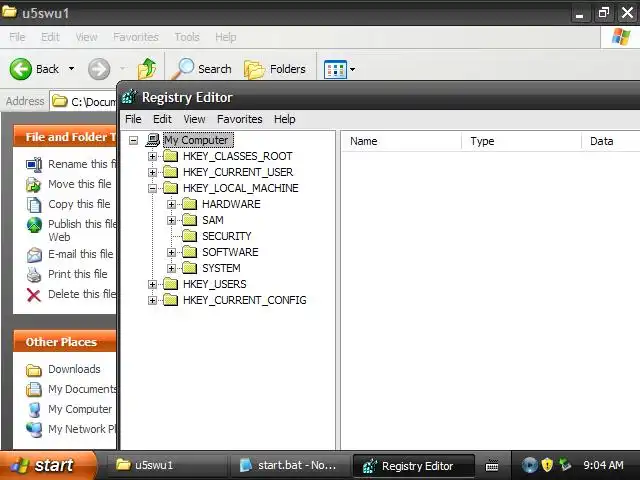640x480 pixels.
Task: Switch to start.bat Notepad taskbar button
Action: coord(289,465)
